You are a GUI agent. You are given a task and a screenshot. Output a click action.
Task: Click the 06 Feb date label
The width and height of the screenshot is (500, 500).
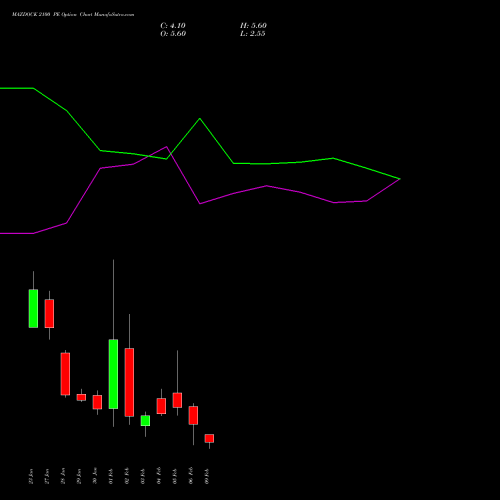[x=191, y=476]
